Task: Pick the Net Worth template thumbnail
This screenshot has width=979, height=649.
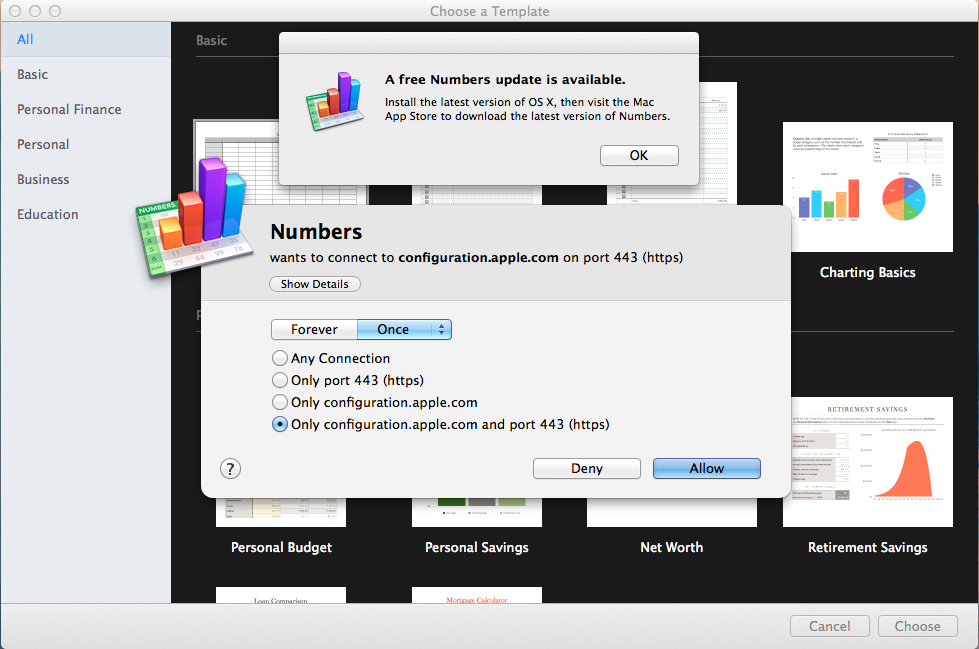Action: tap(672, 512)
